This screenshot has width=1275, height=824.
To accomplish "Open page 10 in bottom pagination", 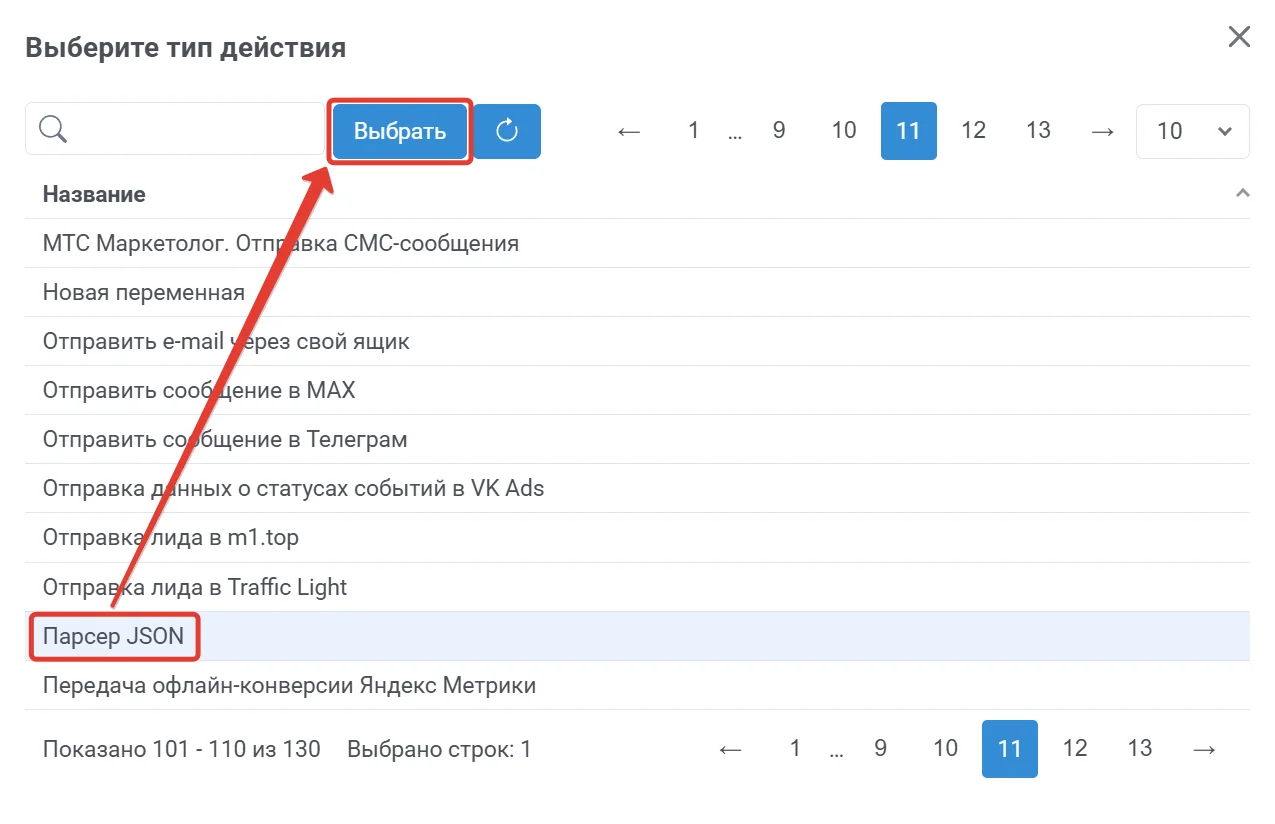I will [946, 749].
